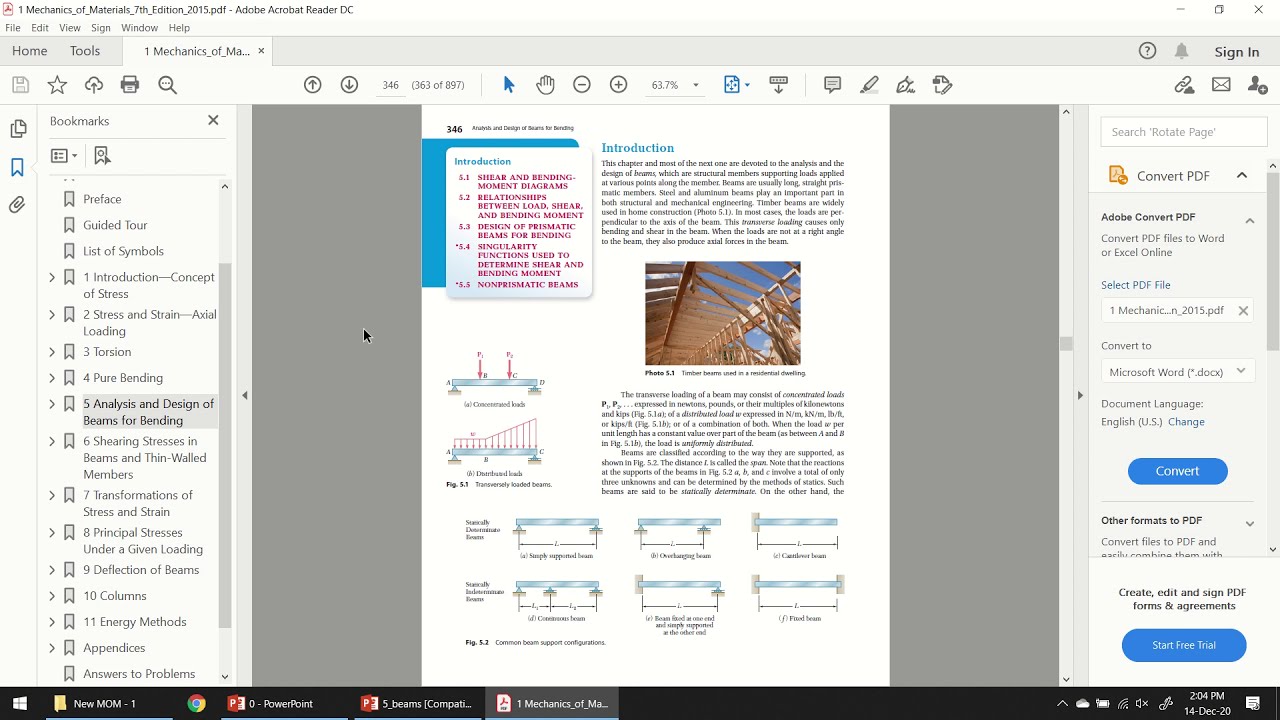Open Chrome from the taskbar
This screenshot has height=720, width=1280.
(196, 703)
